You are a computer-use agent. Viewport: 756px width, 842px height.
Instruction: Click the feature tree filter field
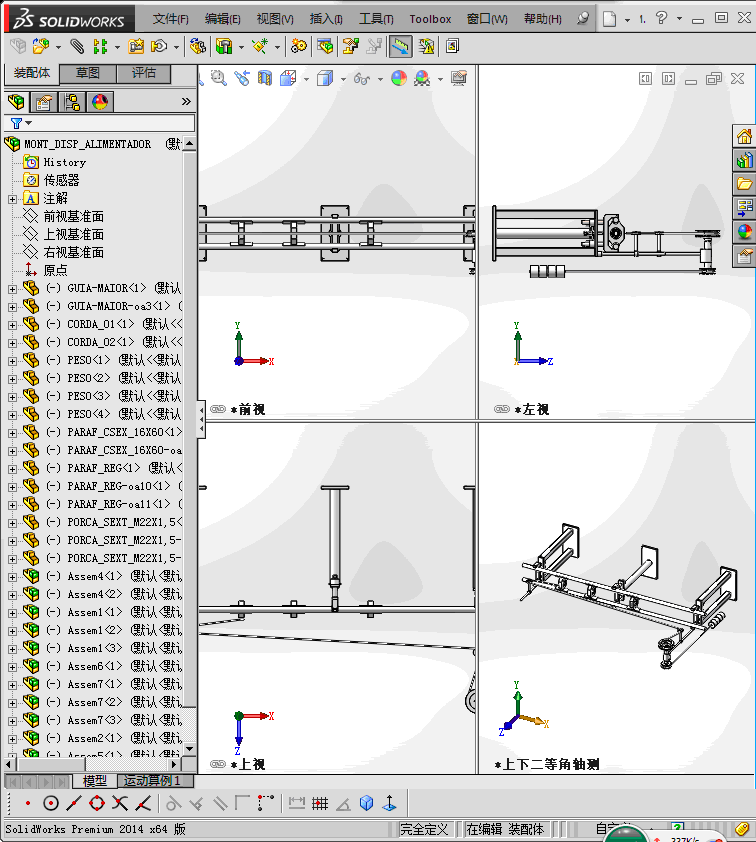pos(100,123)
